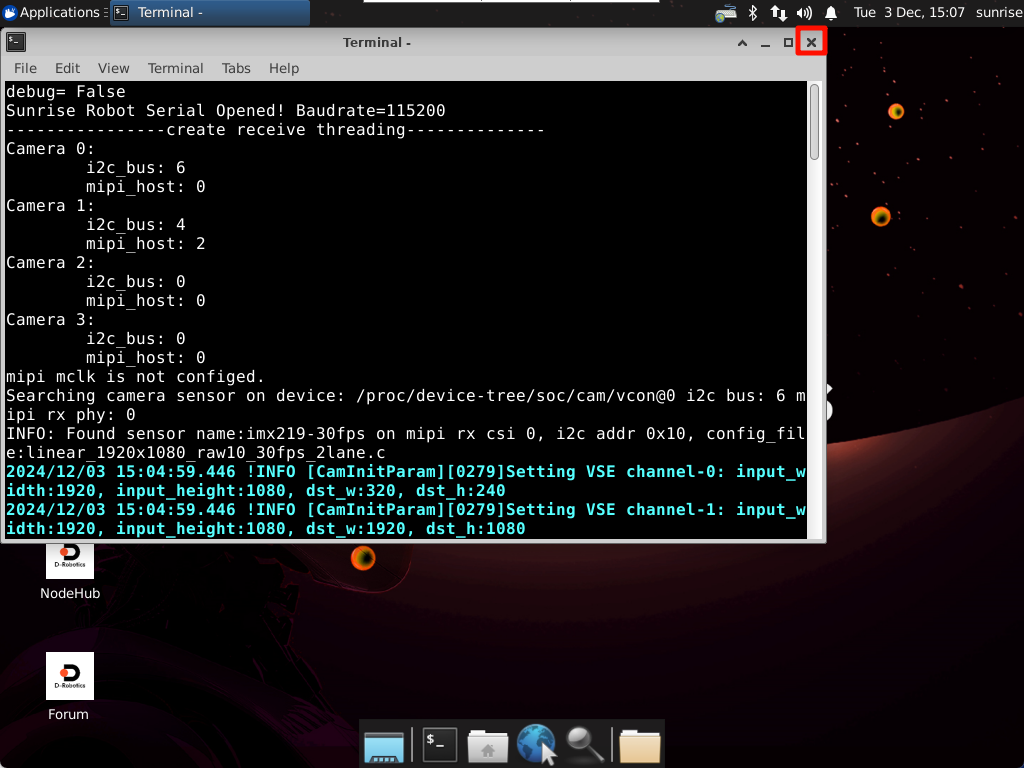Close the Terminal window
The height and width of the screenshot is (768, 1024).
tap(811, 42)
